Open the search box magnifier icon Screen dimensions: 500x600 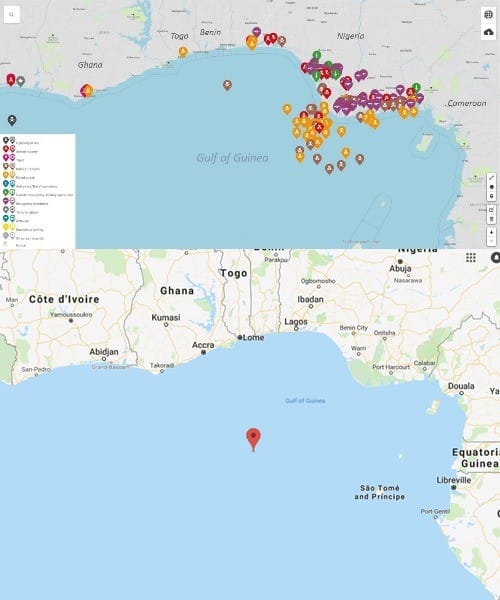coord(11,15)
